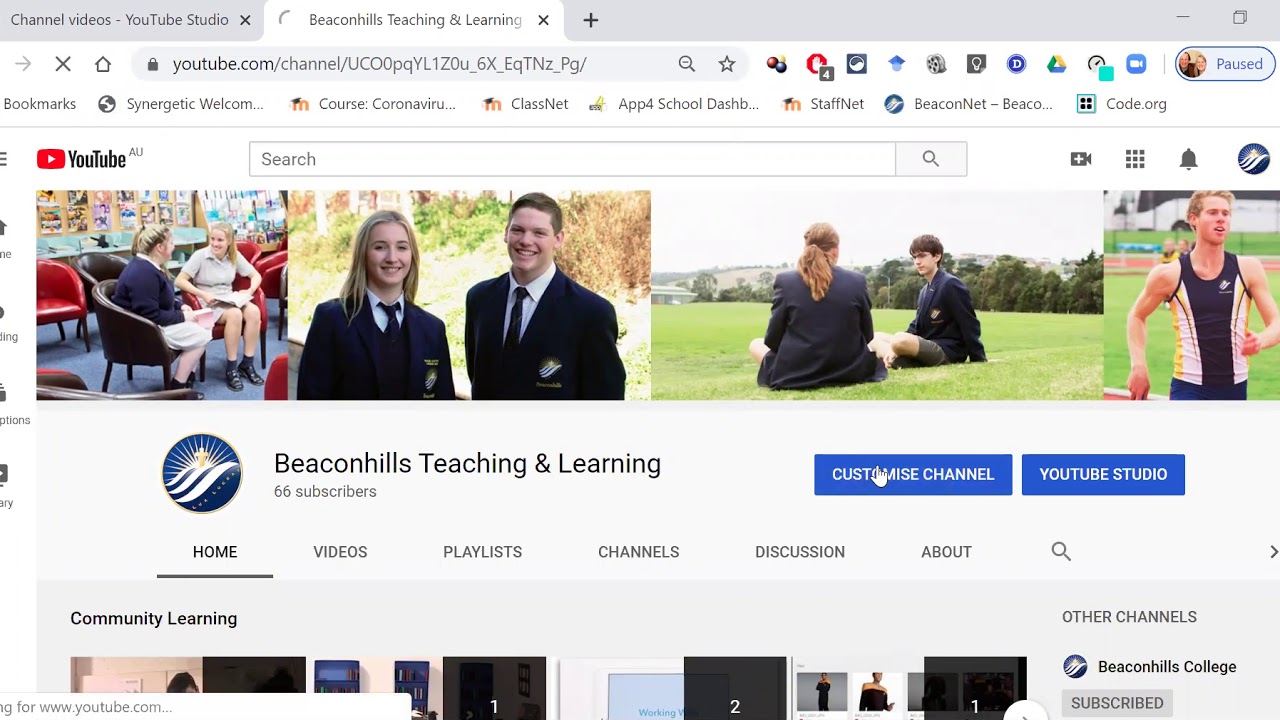The image size is (1280, 720).
Task: Select the Discussion tab
Action: tap(800, 552)
